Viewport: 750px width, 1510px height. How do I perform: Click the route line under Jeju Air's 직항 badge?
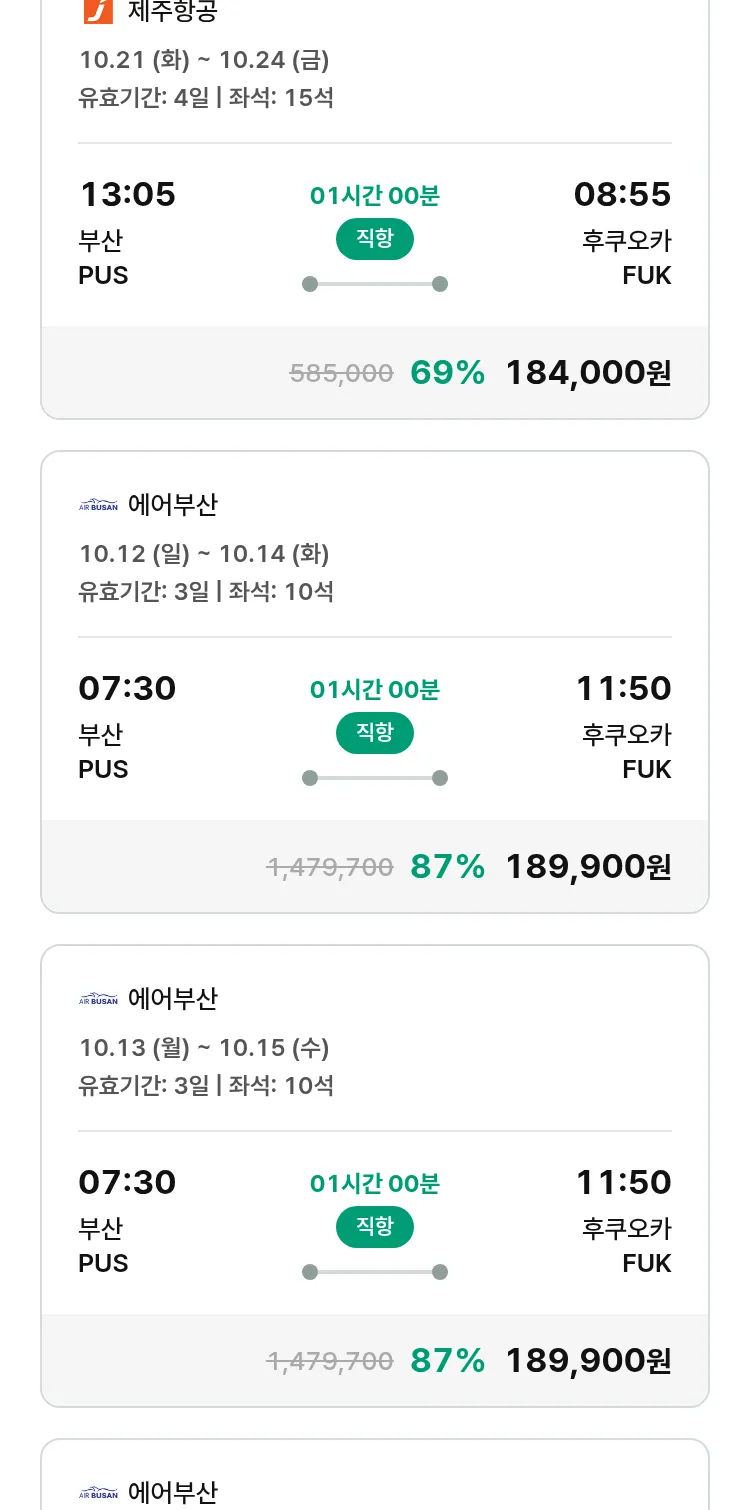(374, 284)
